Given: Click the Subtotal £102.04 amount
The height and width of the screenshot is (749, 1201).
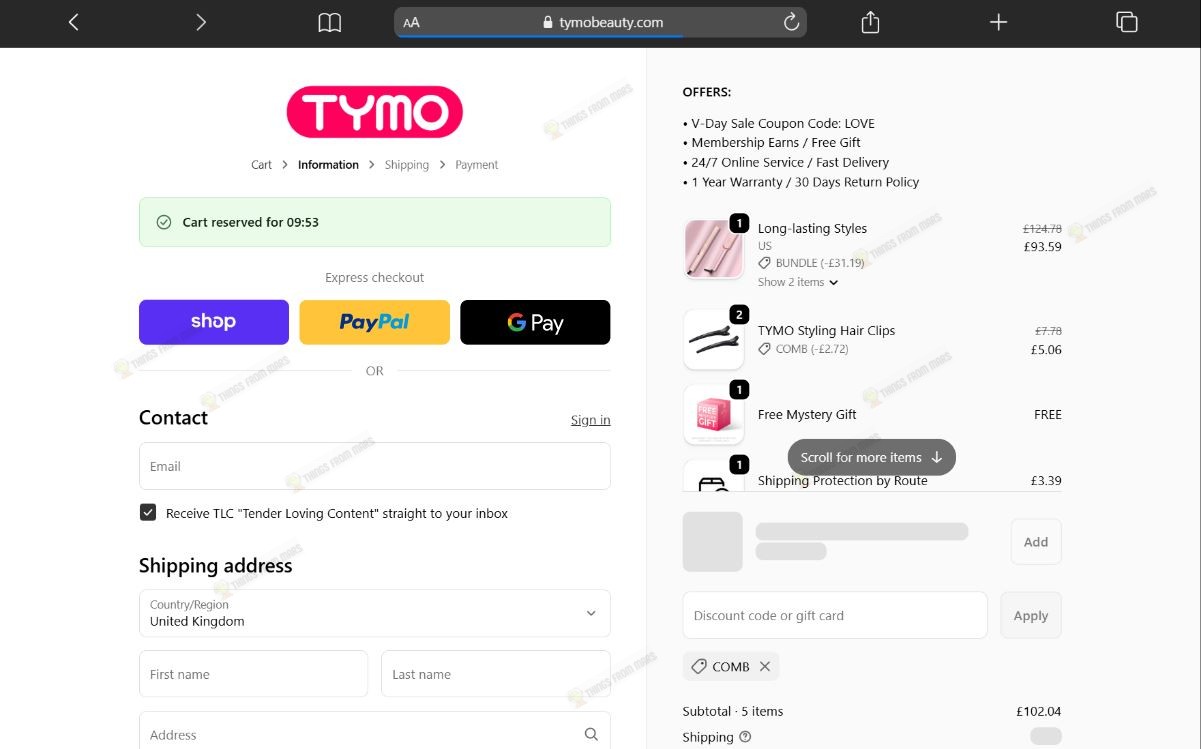Looking at the screenshot, I should coord(1038,711).
